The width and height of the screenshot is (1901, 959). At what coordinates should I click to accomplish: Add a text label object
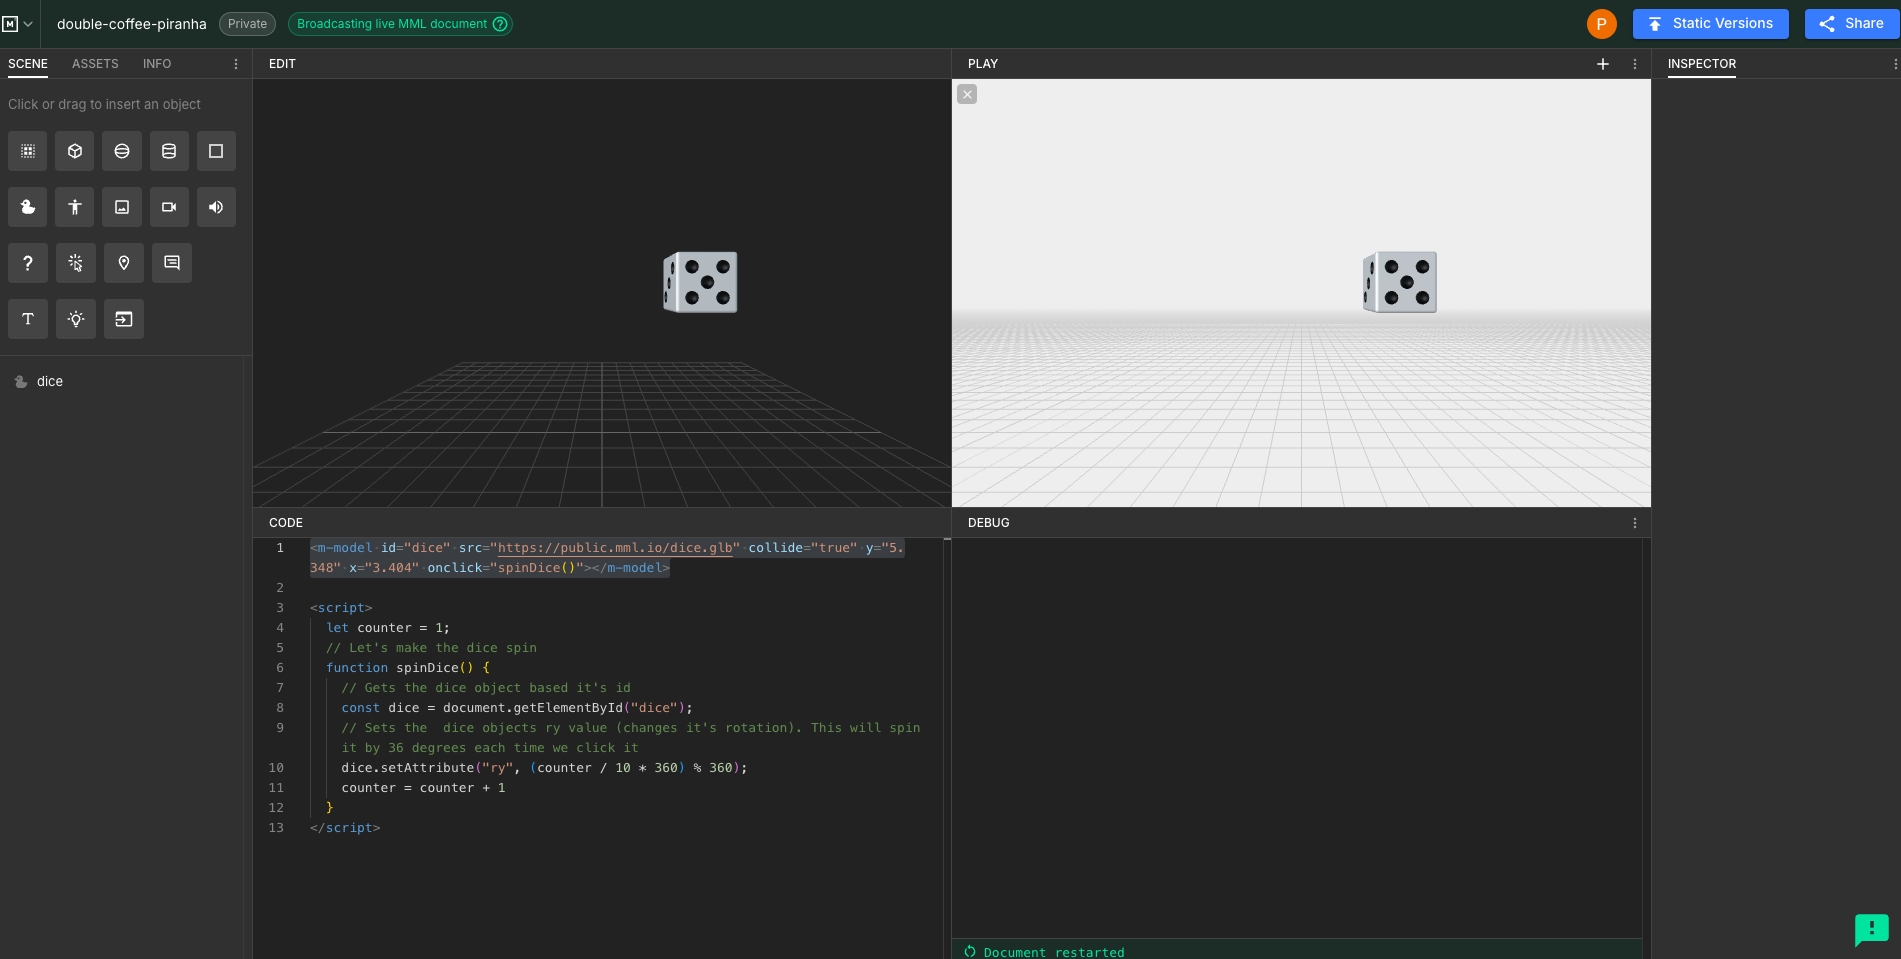coord(28,319)
